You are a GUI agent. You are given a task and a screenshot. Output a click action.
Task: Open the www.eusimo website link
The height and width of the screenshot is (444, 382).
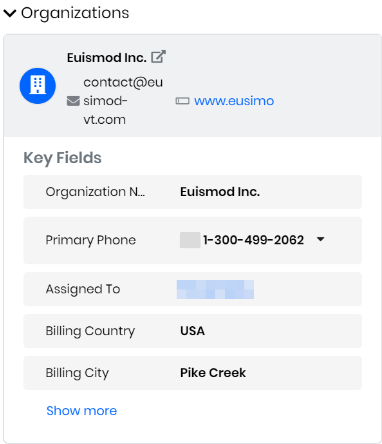[234, 101]
